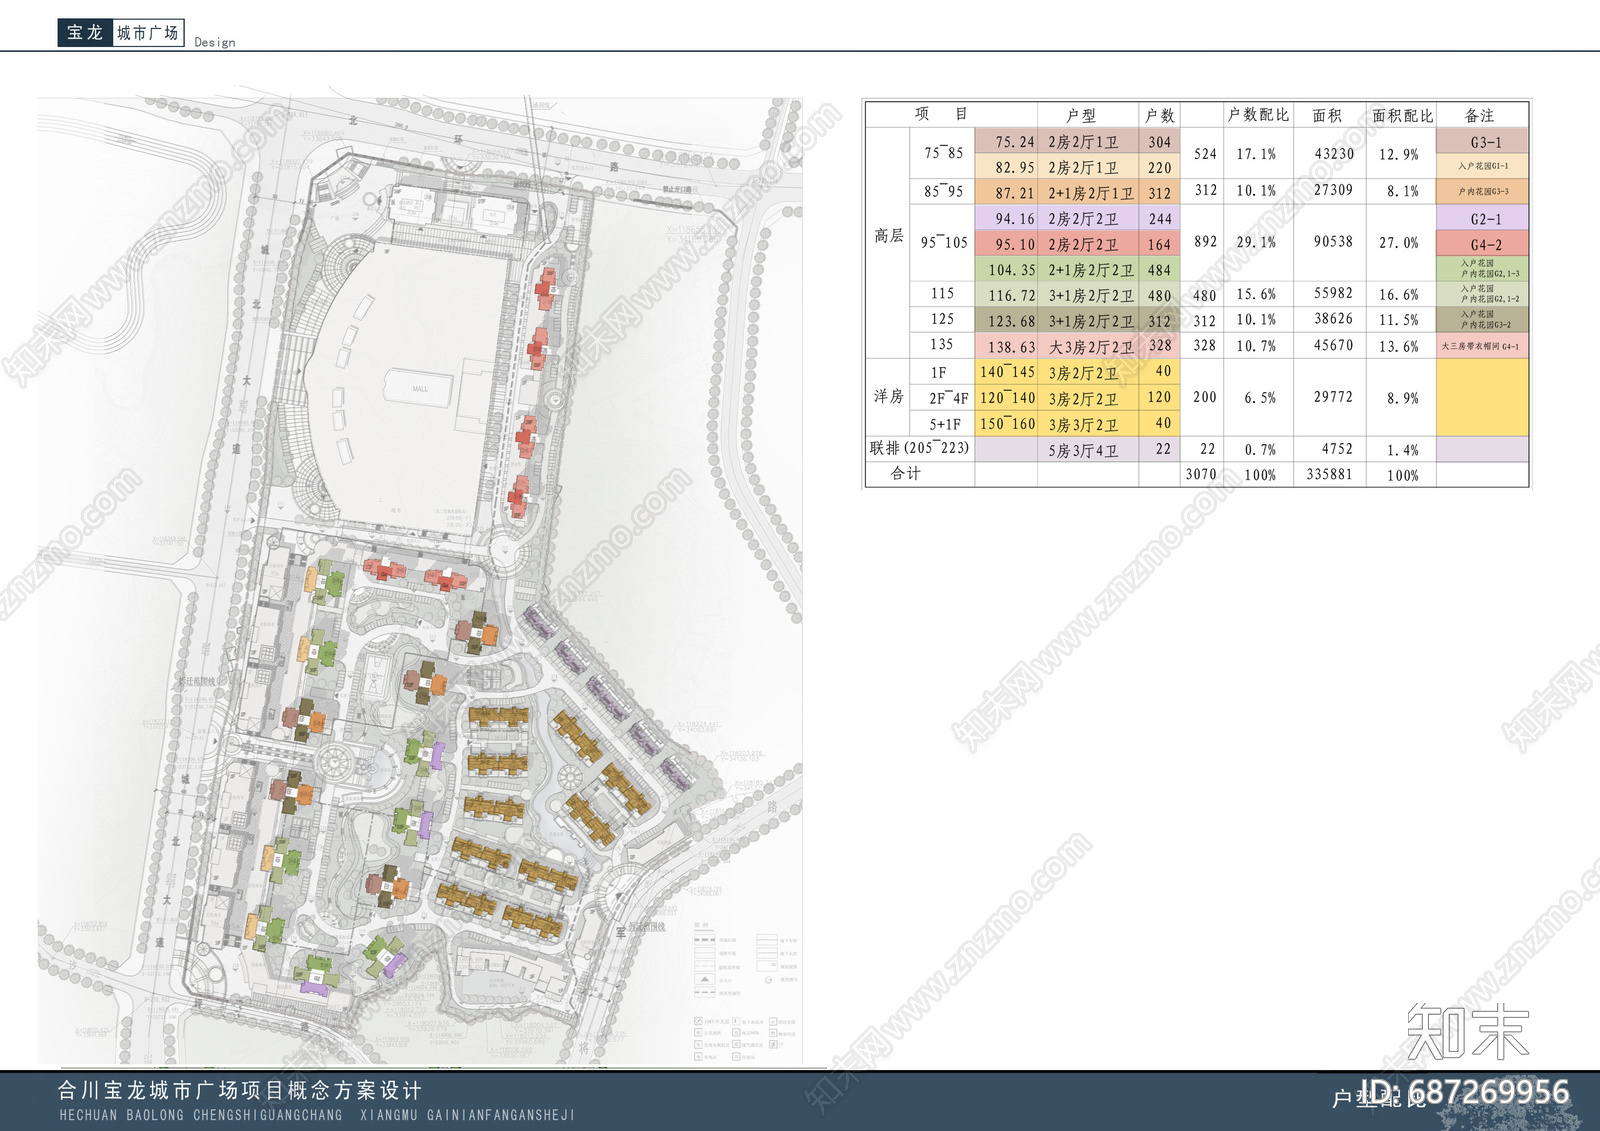The width and height of the screenshot is (1600, 1131).
Task: Select the 面积配比 column header
Action: (1402, 115)
